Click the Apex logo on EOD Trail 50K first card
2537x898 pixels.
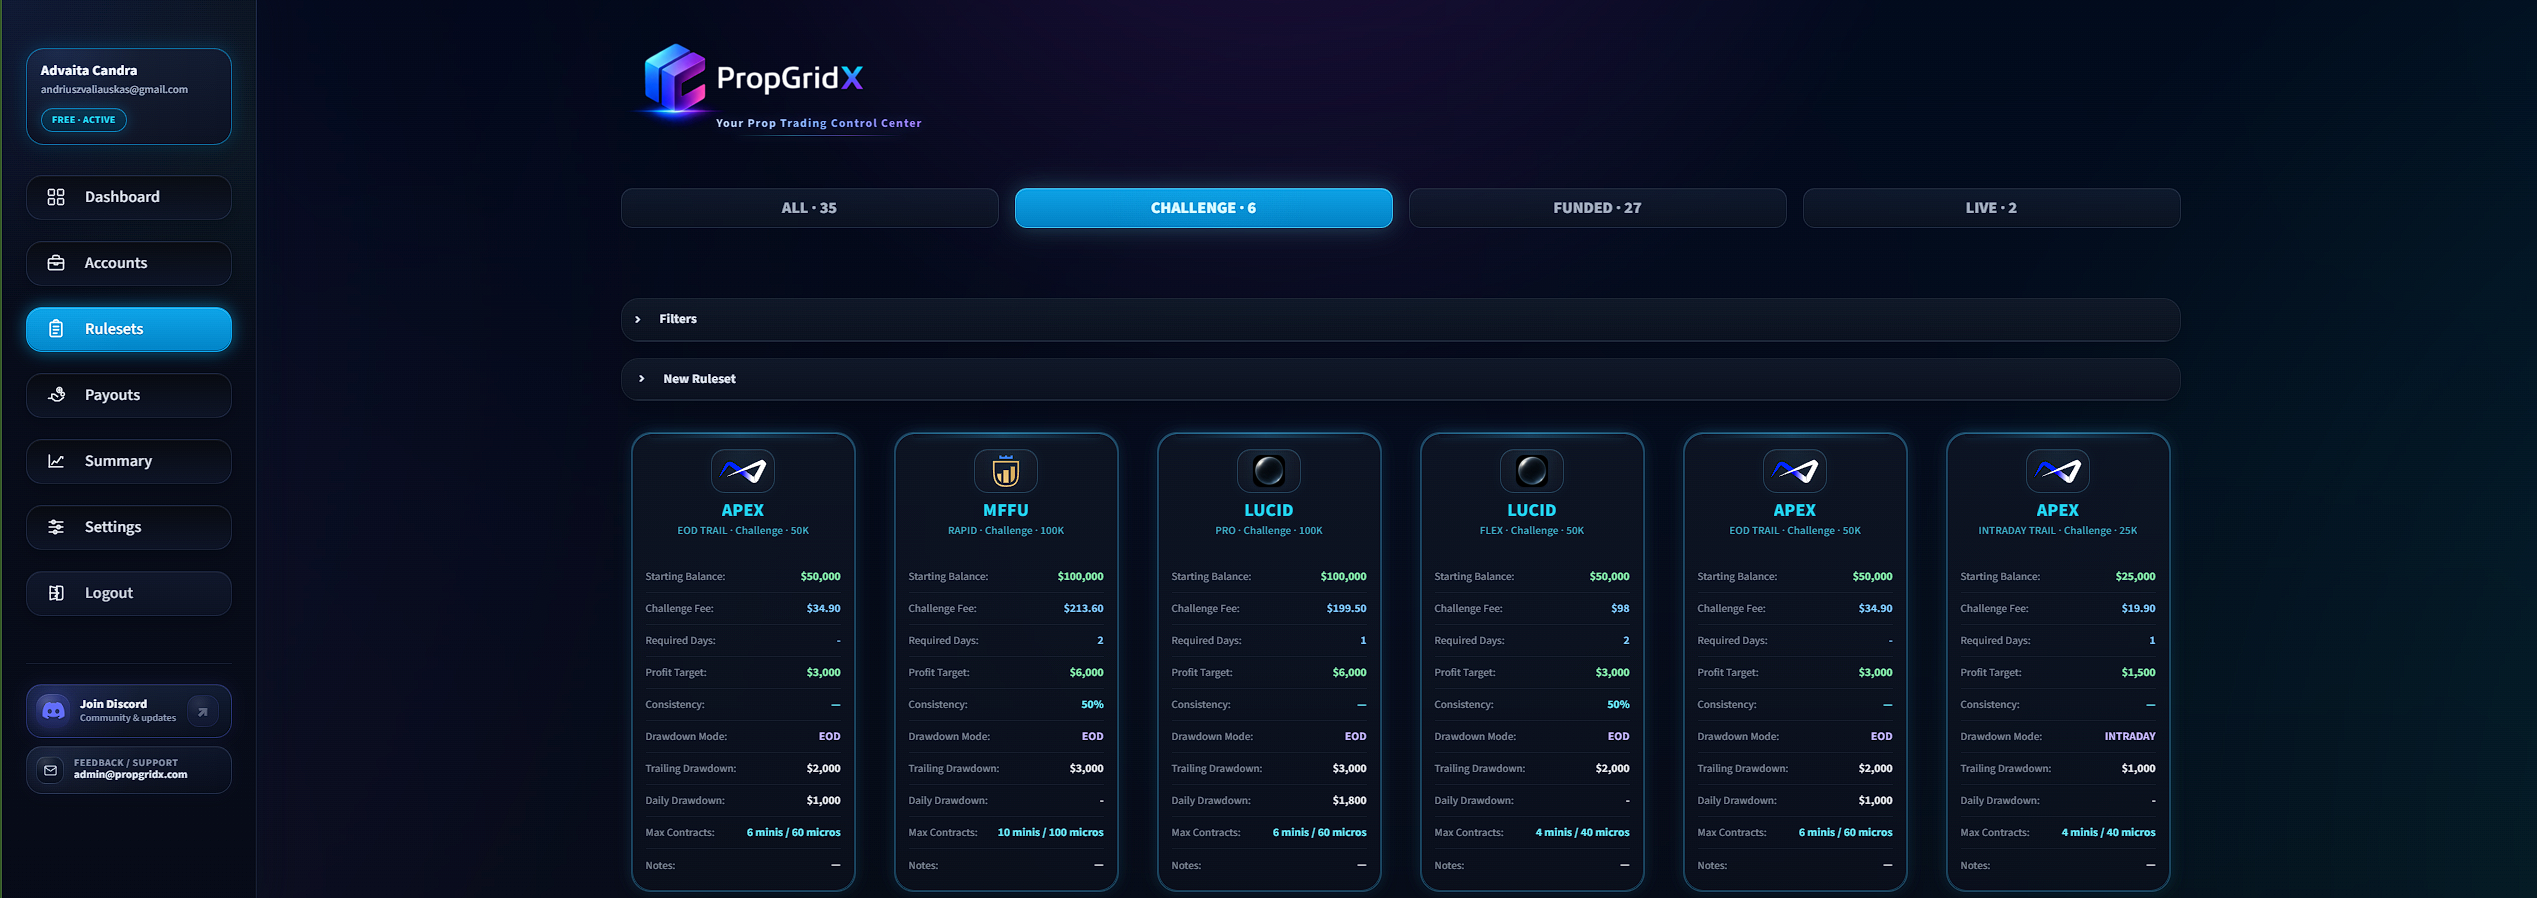pos(743,471)
